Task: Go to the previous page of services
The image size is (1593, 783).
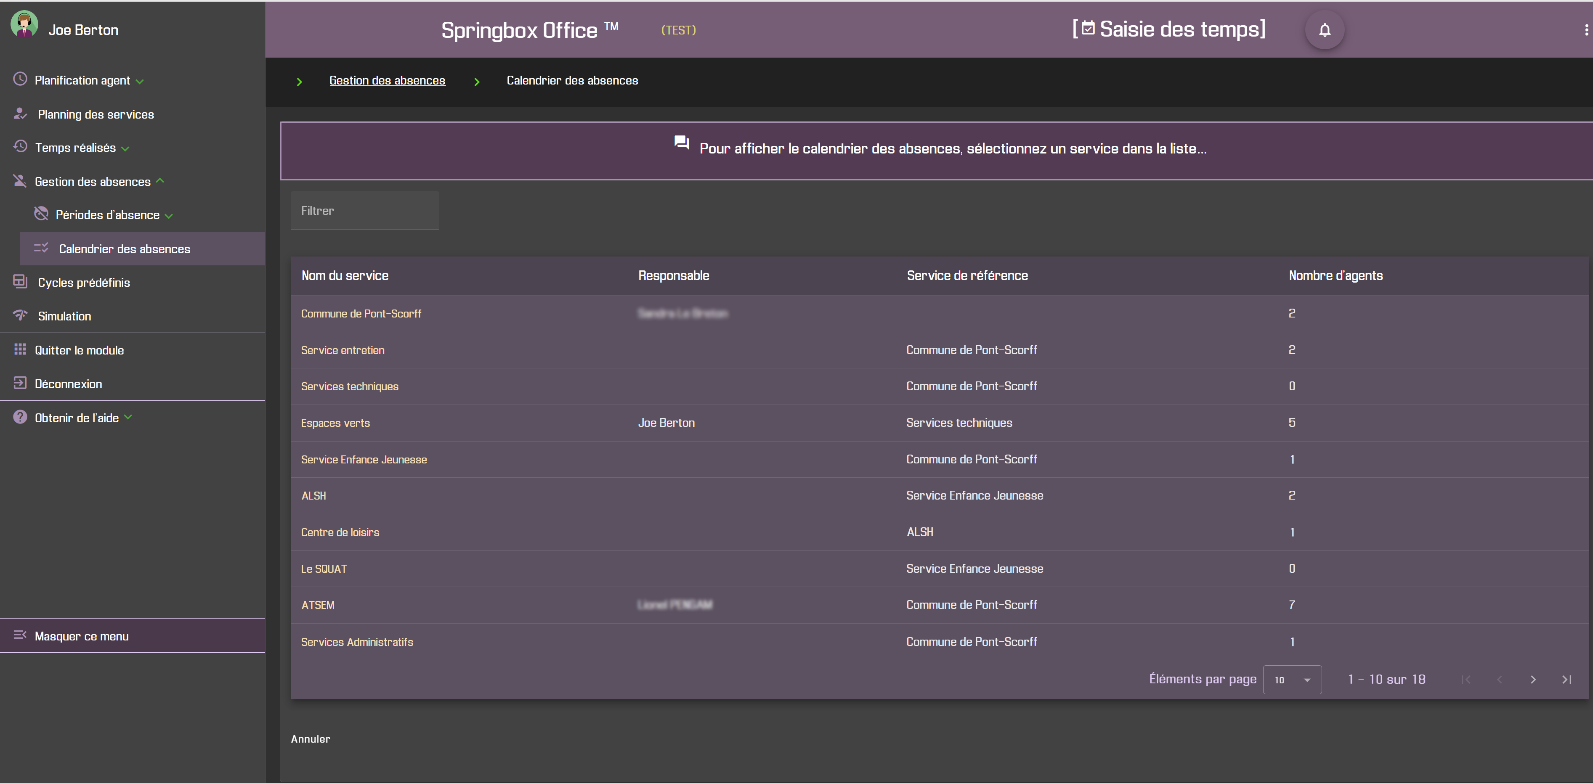Action: click(x=1499, y=680)
